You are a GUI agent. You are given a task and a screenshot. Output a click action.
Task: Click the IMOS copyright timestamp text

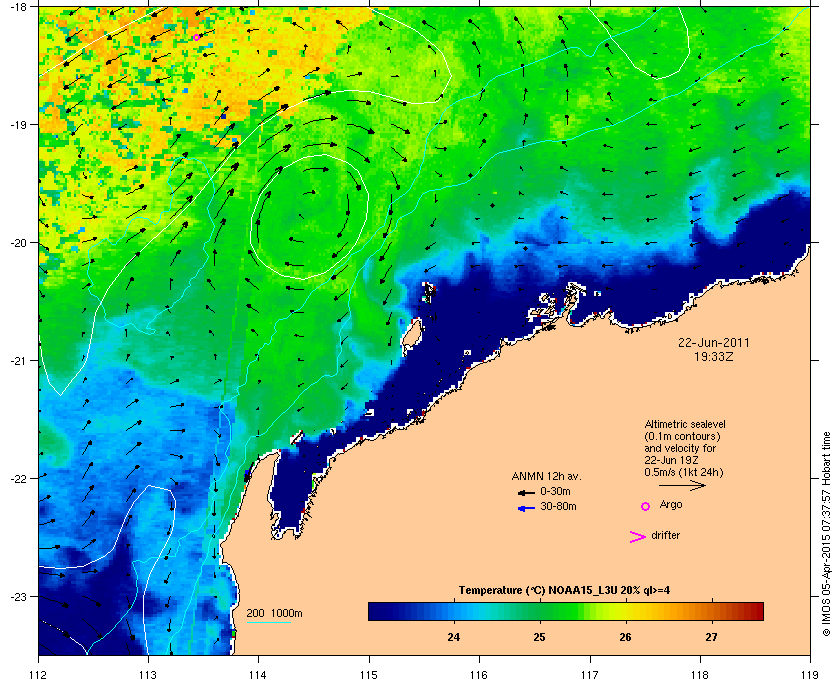tap(826, 534)
